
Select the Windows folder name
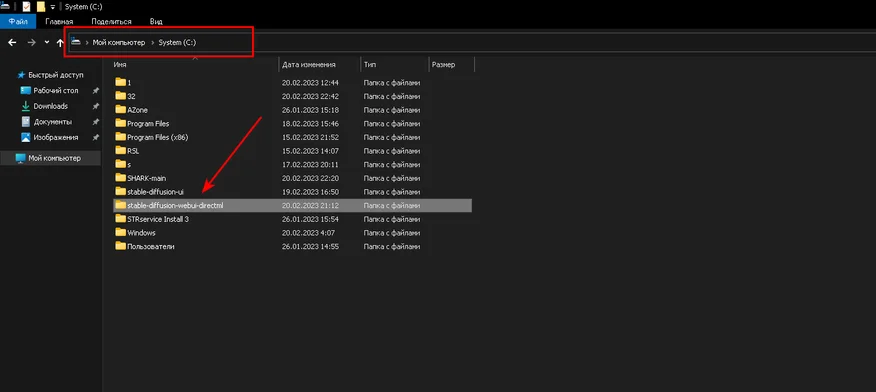(x=141, y=233)
